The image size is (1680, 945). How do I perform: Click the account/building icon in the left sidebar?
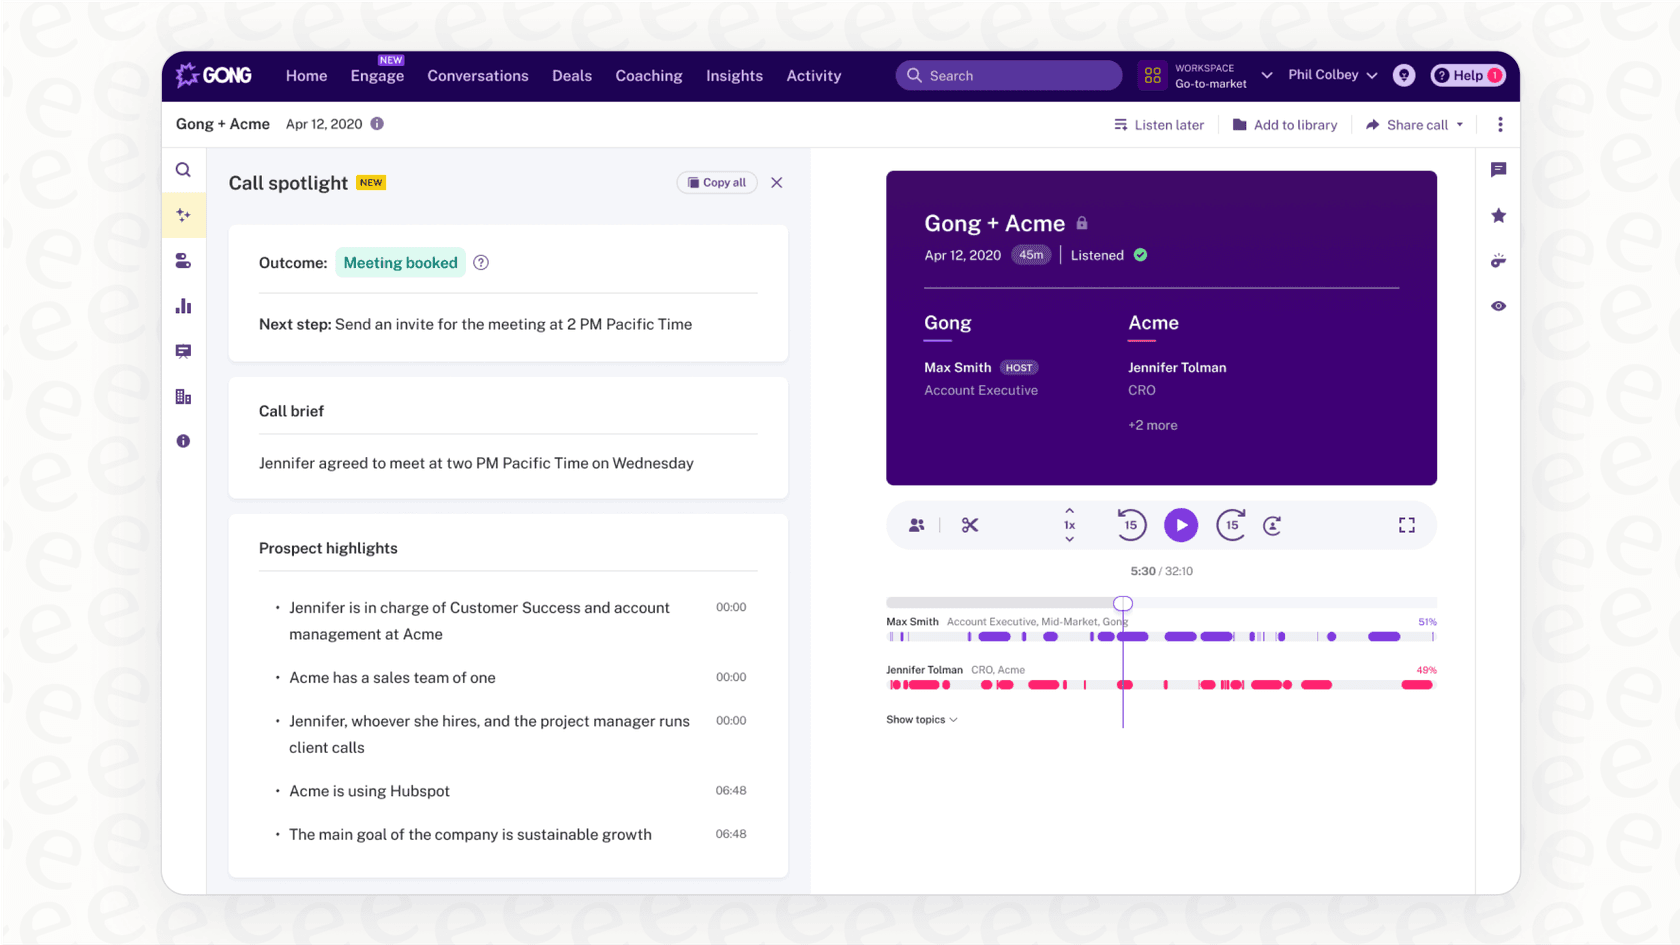183,396
